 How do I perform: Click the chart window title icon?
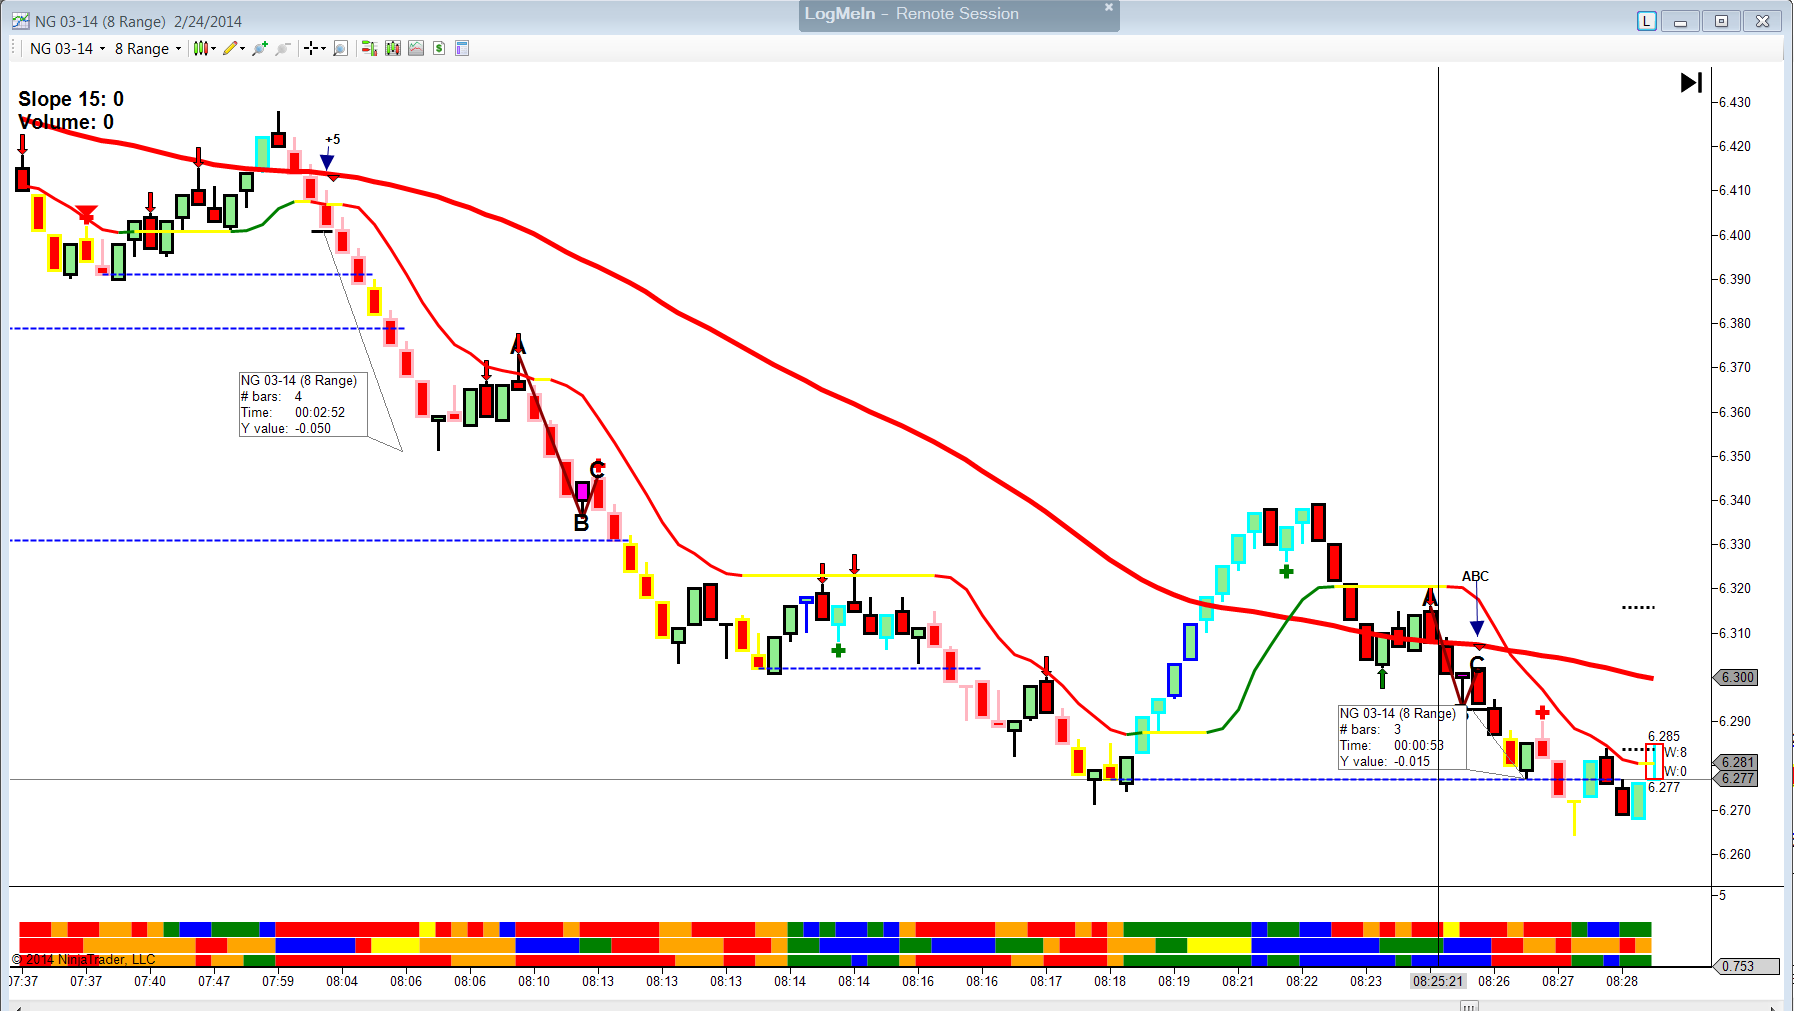pos(20,21)
